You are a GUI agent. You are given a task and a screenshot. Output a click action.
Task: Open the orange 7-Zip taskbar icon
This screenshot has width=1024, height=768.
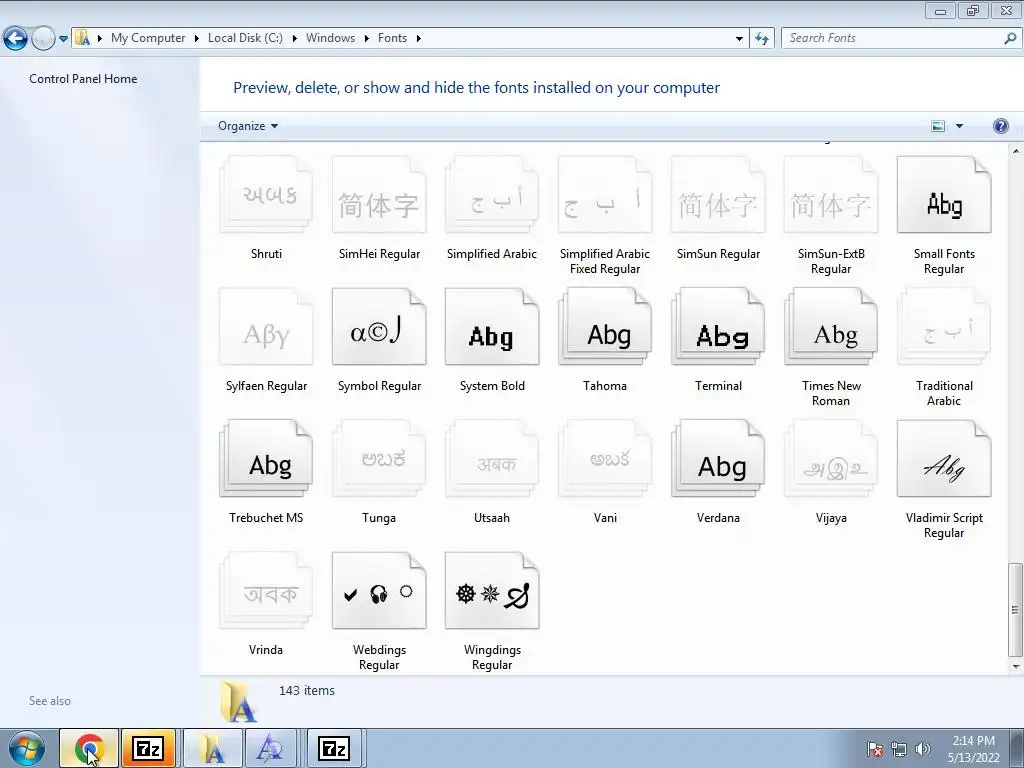(148, 748)
